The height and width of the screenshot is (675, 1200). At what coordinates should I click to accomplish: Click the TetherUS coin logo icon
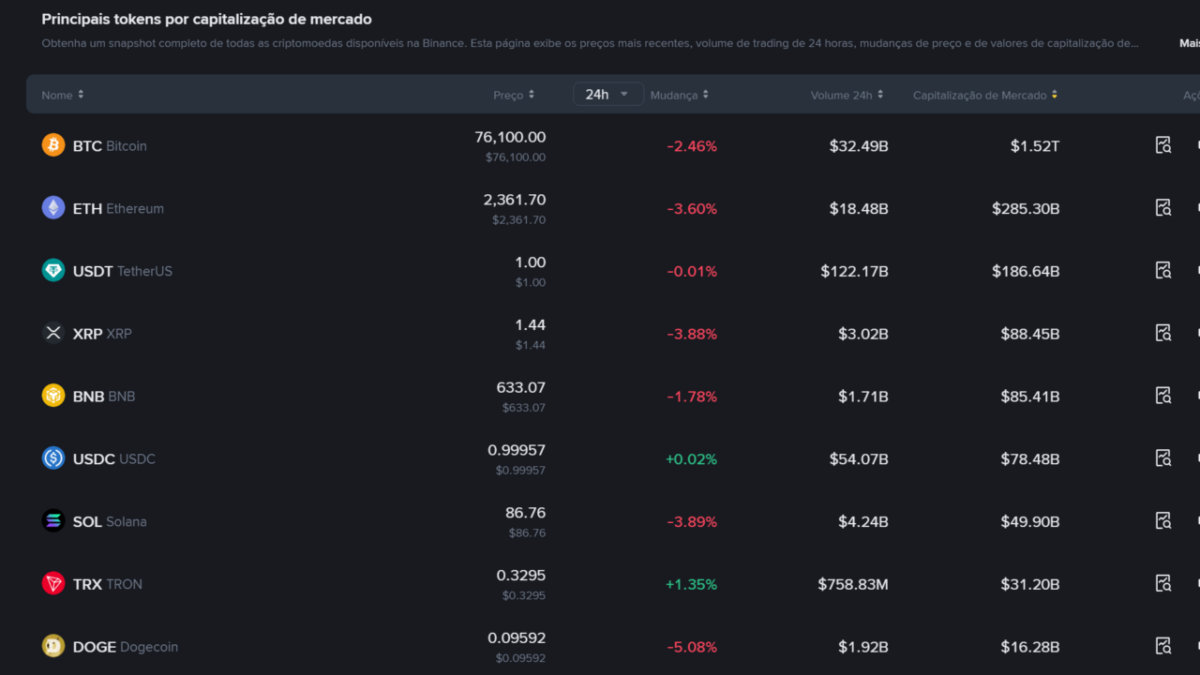click(x=53, y=271)
